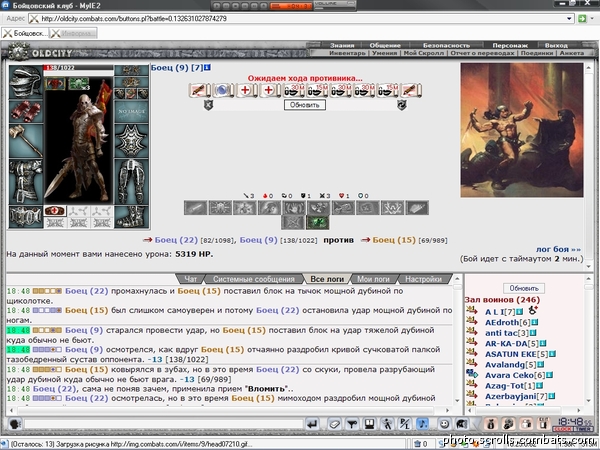Click player name Azerbayjani in list
The height and width of the screenshot is (450, 600).
tap(511, 396)
